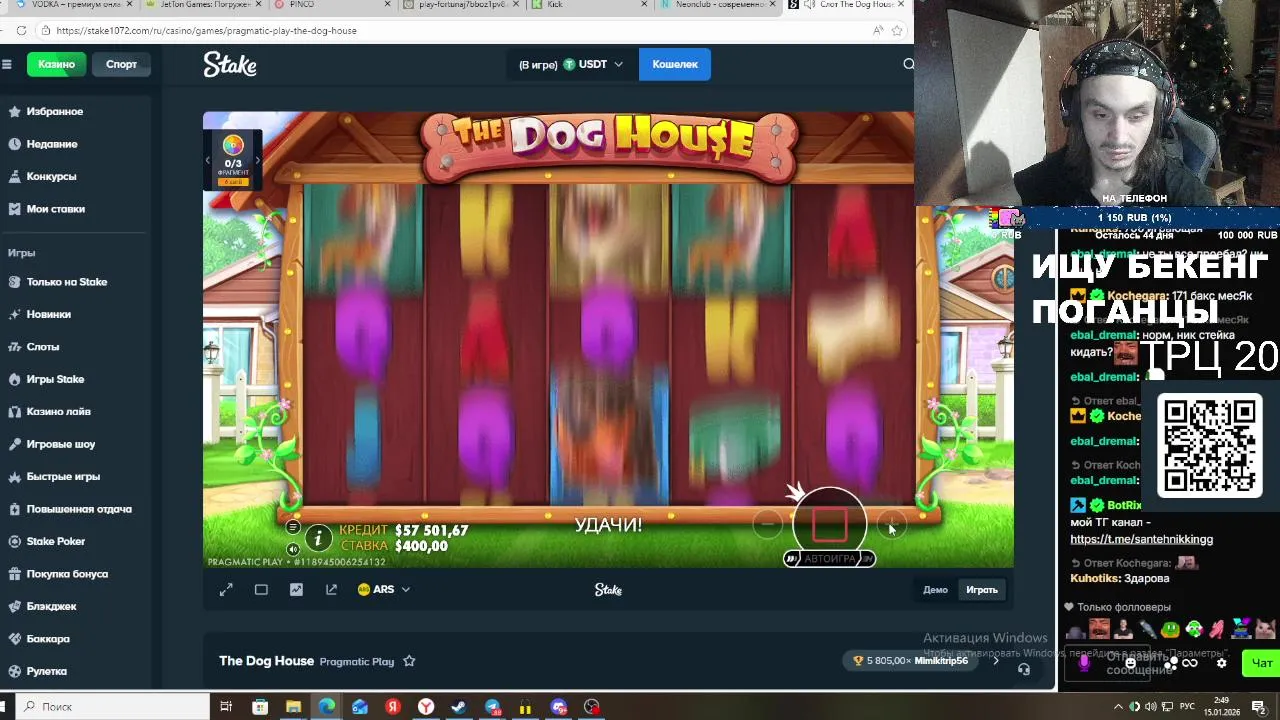This screenshot has height=720, width=1280.
Task: Pop out the game window
Action: click(x=331, y=590)
